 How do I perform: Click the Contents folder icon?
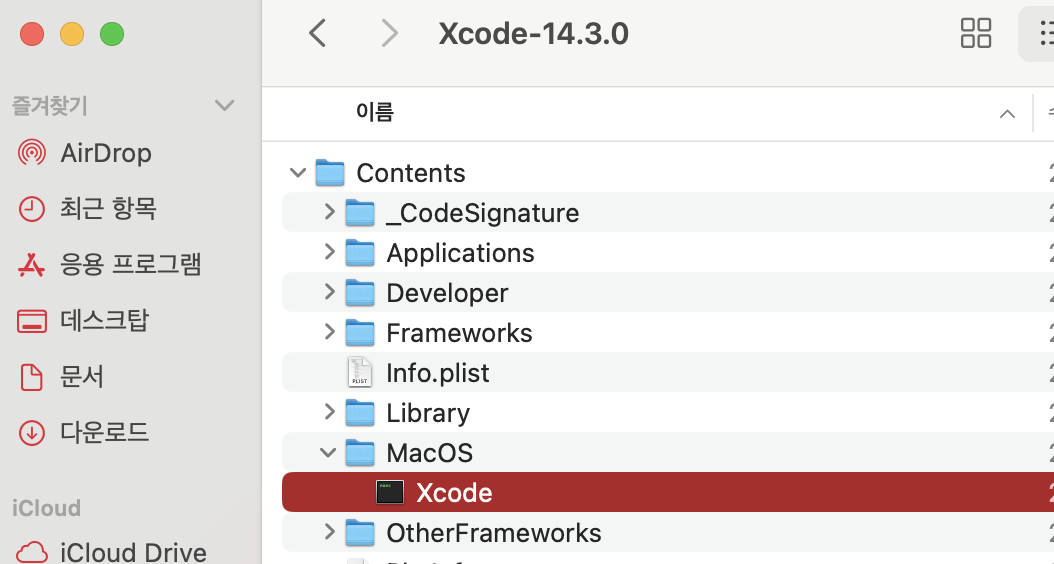[x=330, y=173]
